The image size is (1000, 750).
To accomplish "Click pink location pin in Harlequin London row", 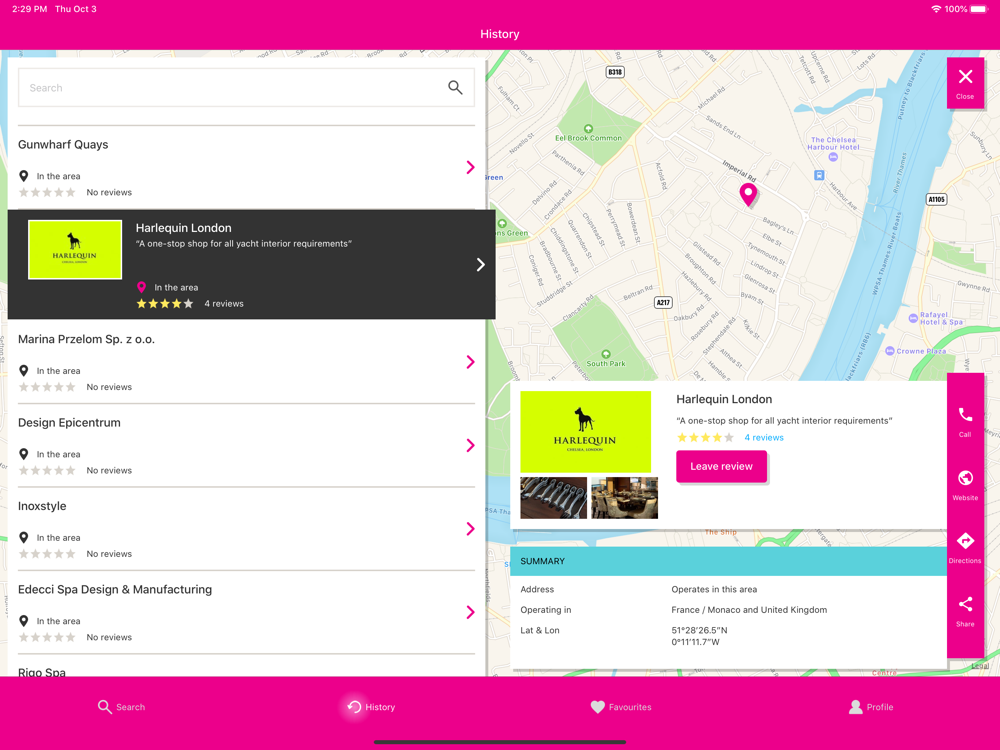I will point(142,288).
